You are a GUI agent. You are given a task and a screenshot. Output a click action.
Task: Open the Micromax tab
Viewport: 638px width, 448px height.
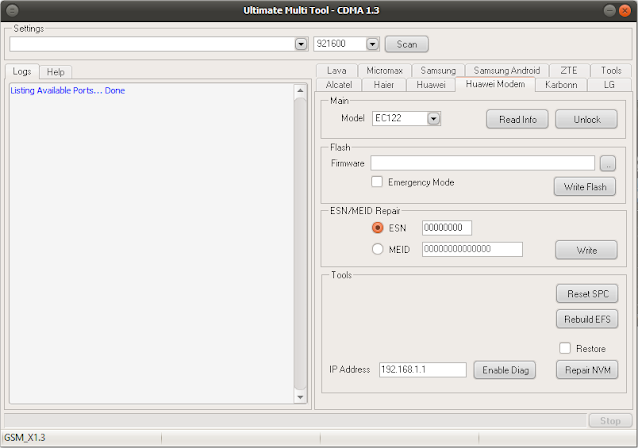point(385,70)
